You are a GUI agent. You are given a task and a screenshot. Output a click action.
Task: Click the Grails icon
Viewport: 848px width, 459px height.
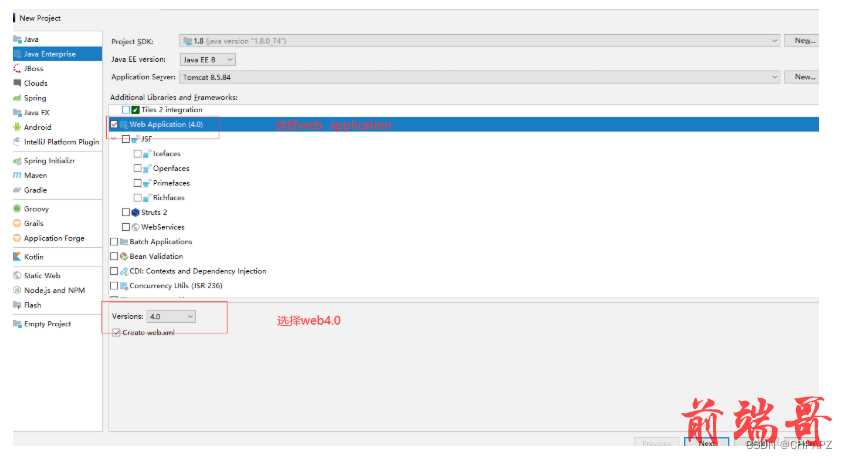pyautogui.click(x=17, y=223)
